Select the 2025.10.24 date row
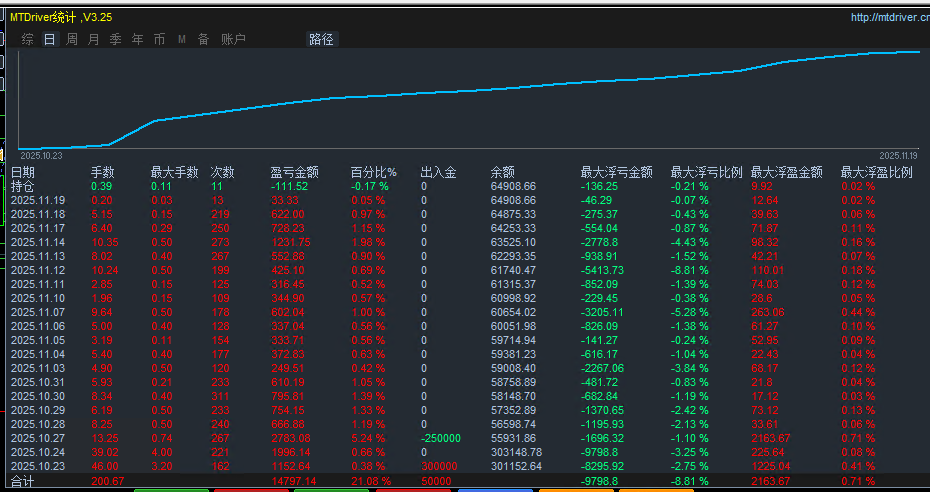The height and width of the screenshot is (492, 930). point(38,452)
